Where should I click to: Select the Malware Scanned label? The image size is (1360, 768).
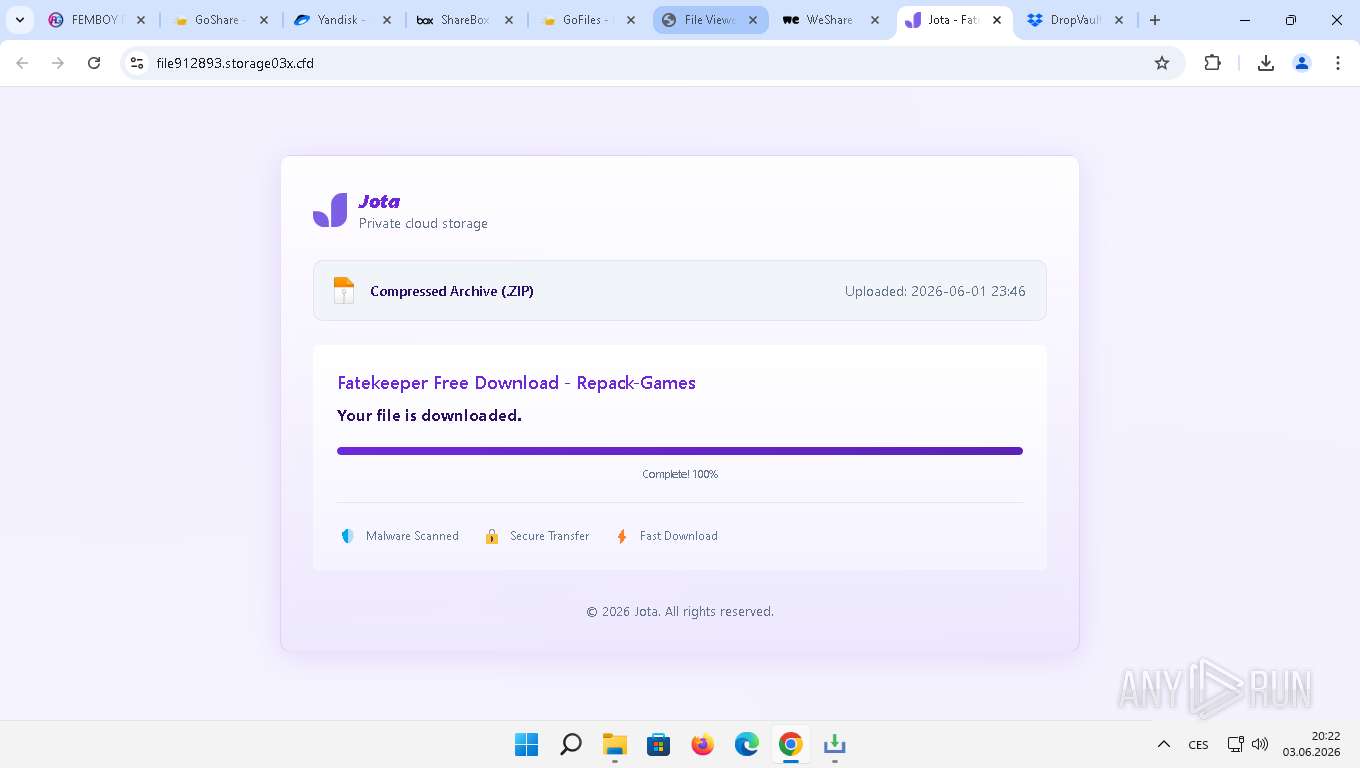tap(412, 536)
